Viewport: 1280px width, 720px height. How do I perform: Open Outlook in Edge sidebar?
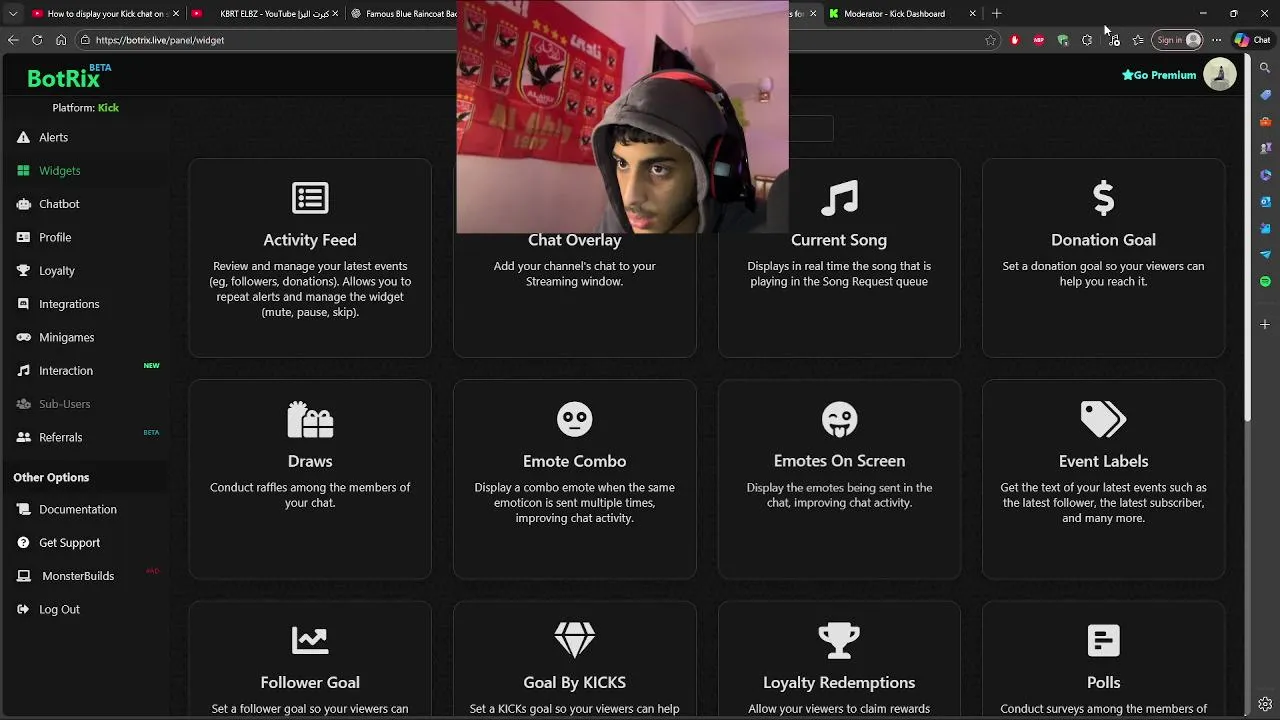click(1265, 202)
